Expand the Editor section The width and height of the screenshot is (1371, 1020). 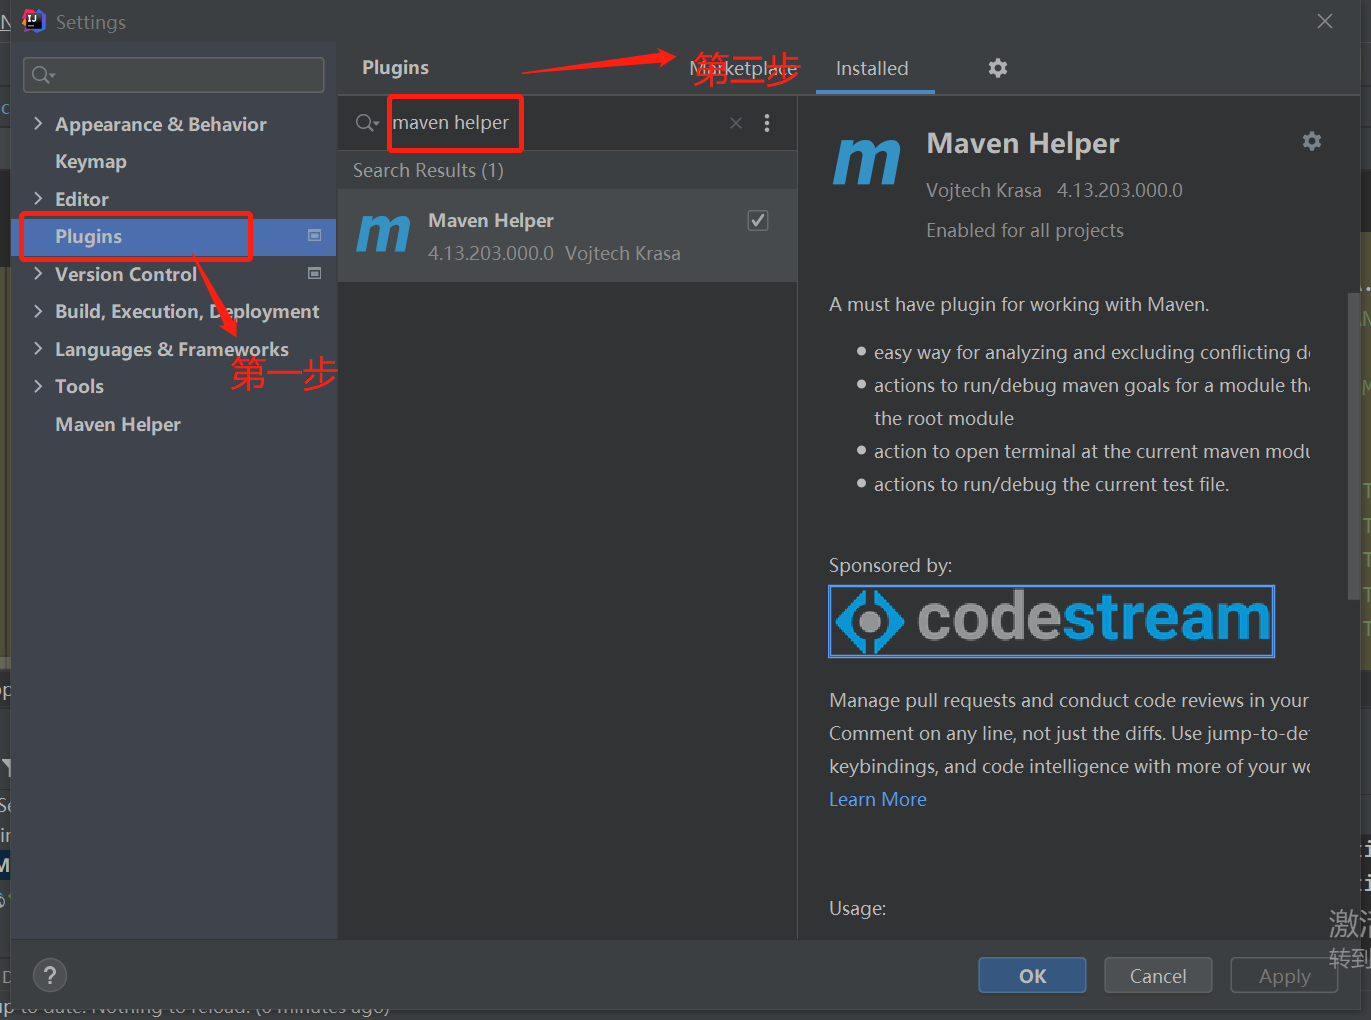pyautogui.click(x=38, y=199)
